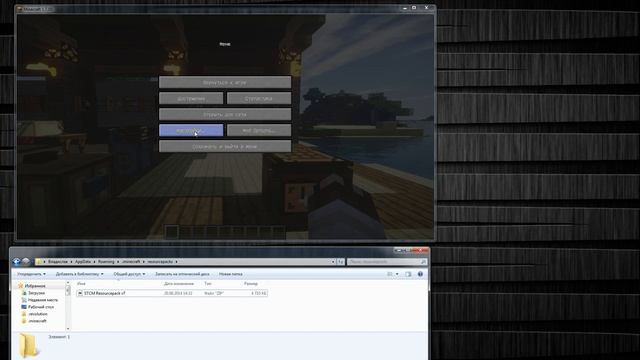Select Roaming in the address breadcrumb
This screenshot has height=360, width=640.
click(106, 262)
